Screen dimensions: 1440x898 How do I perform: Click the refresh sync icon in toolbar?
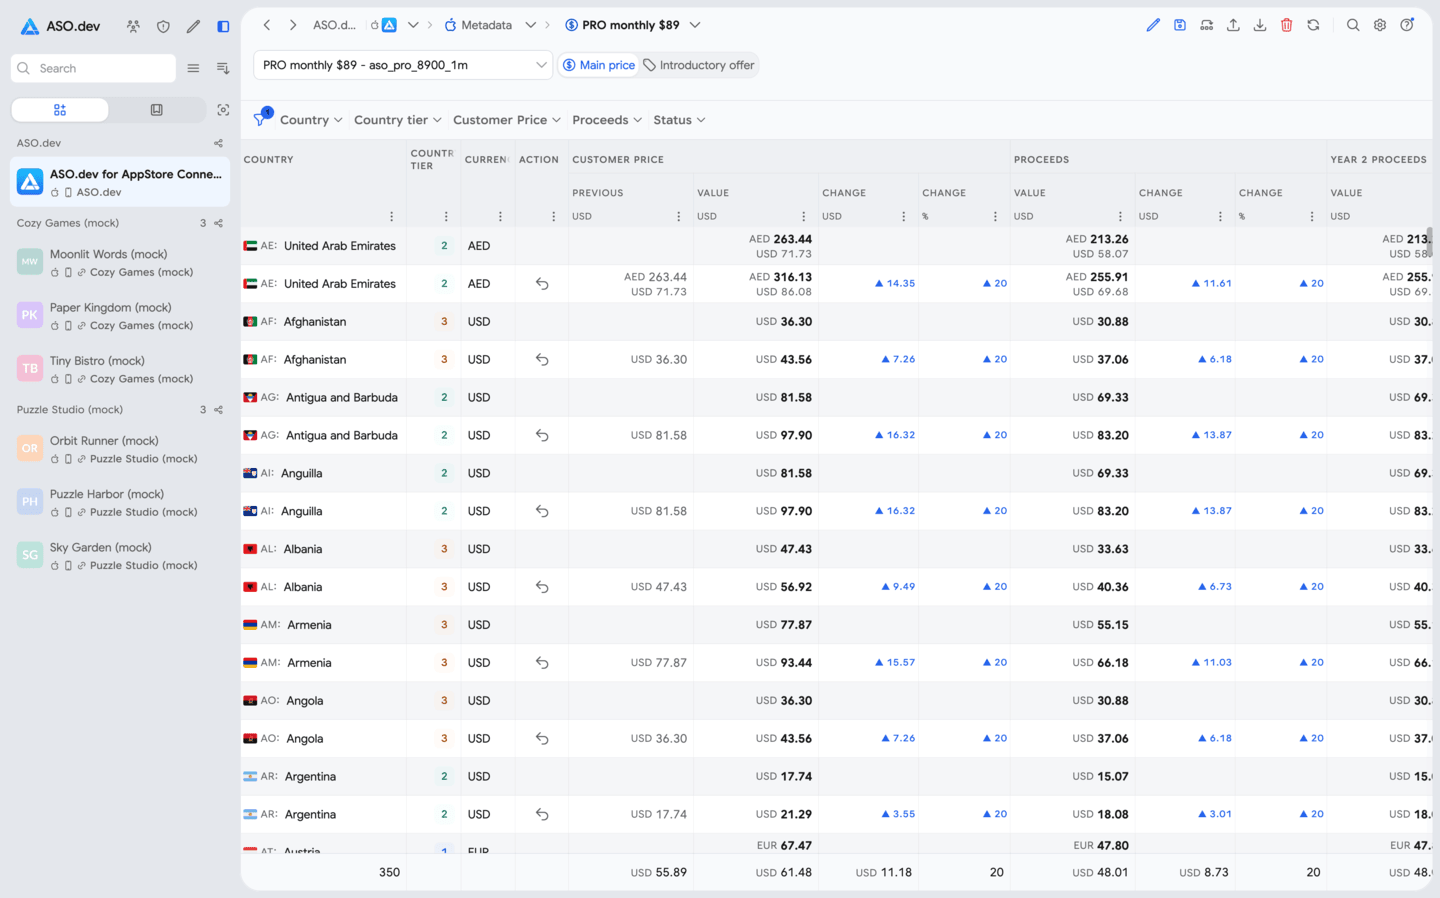point(1313,25)
